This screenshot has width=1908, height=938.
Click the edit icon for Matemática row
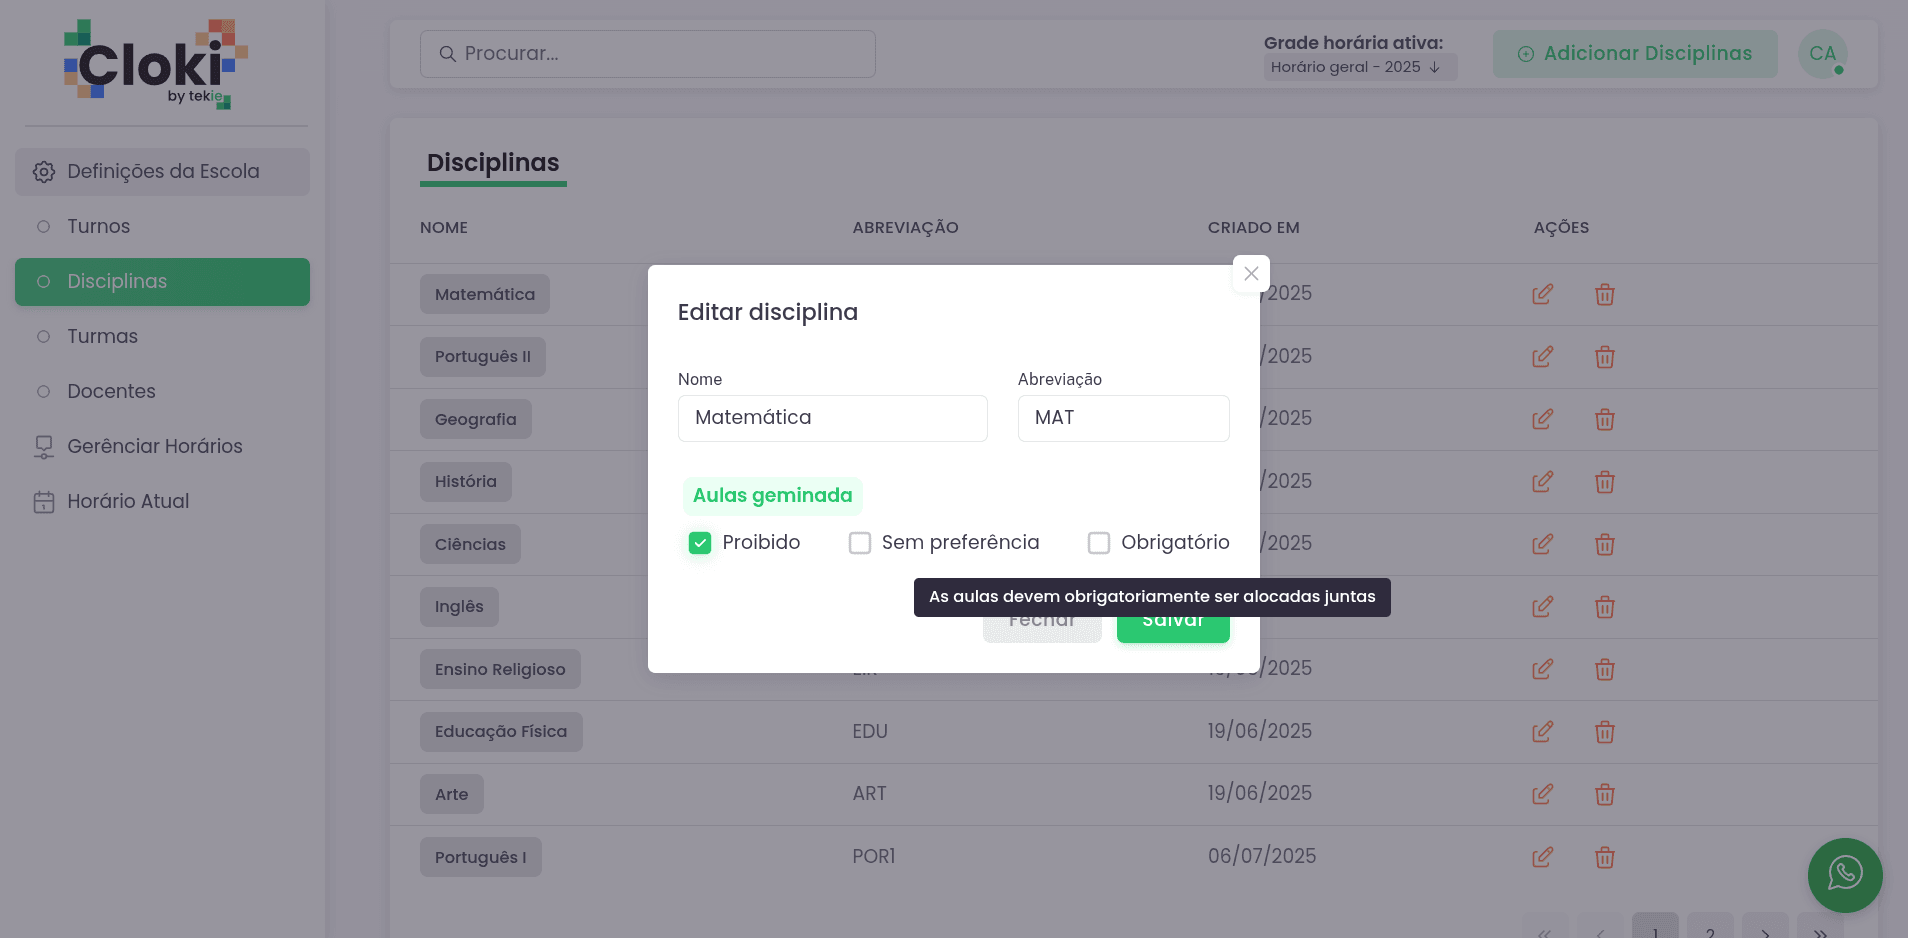click(x=1542, y=294)
